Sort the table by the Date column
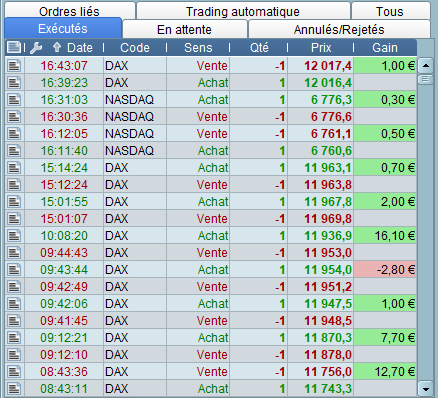 80,48
